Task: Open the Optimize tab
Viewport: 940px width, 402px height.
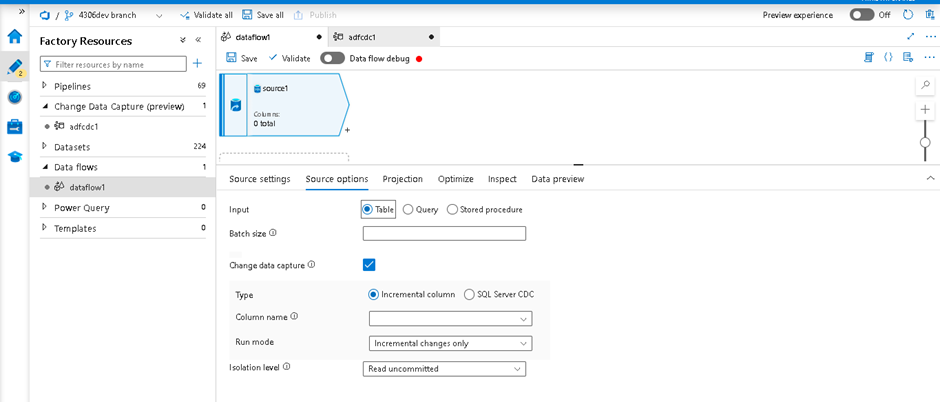Action: coord(456,179)
